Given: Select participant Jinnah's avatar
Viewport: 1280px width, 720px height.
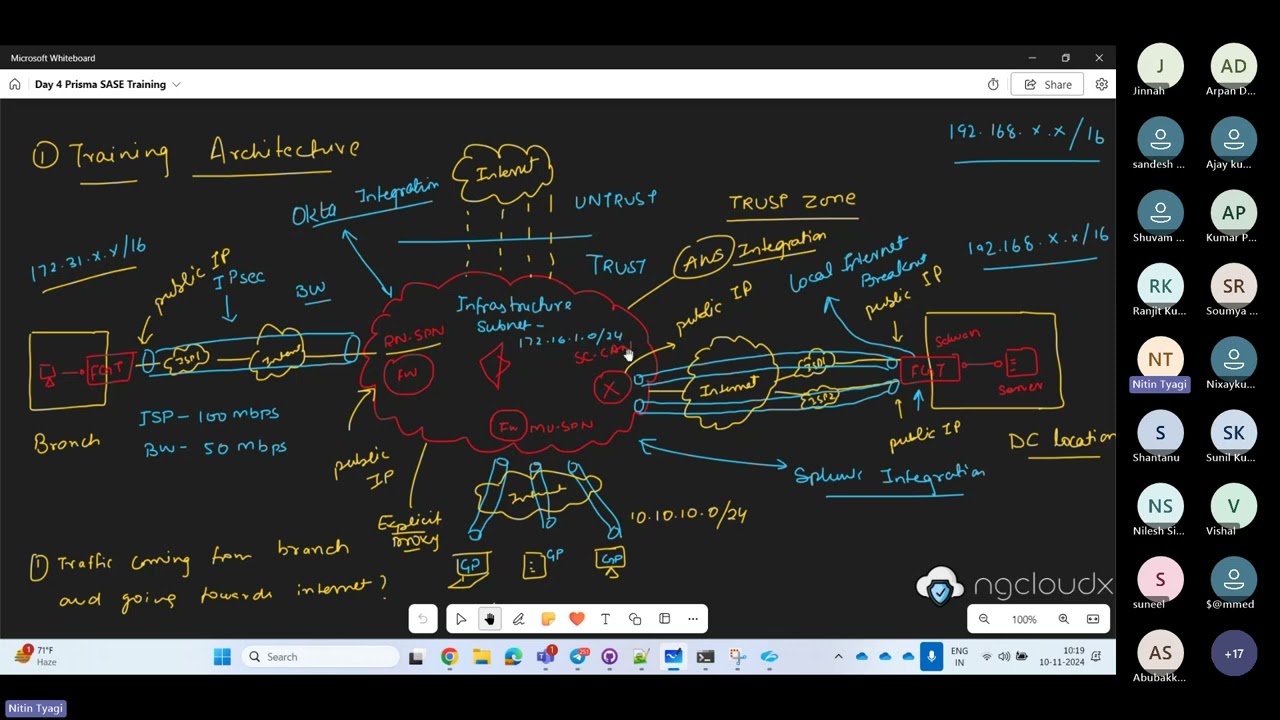Looking at the screenshot, I should (x=1160, y=66).
